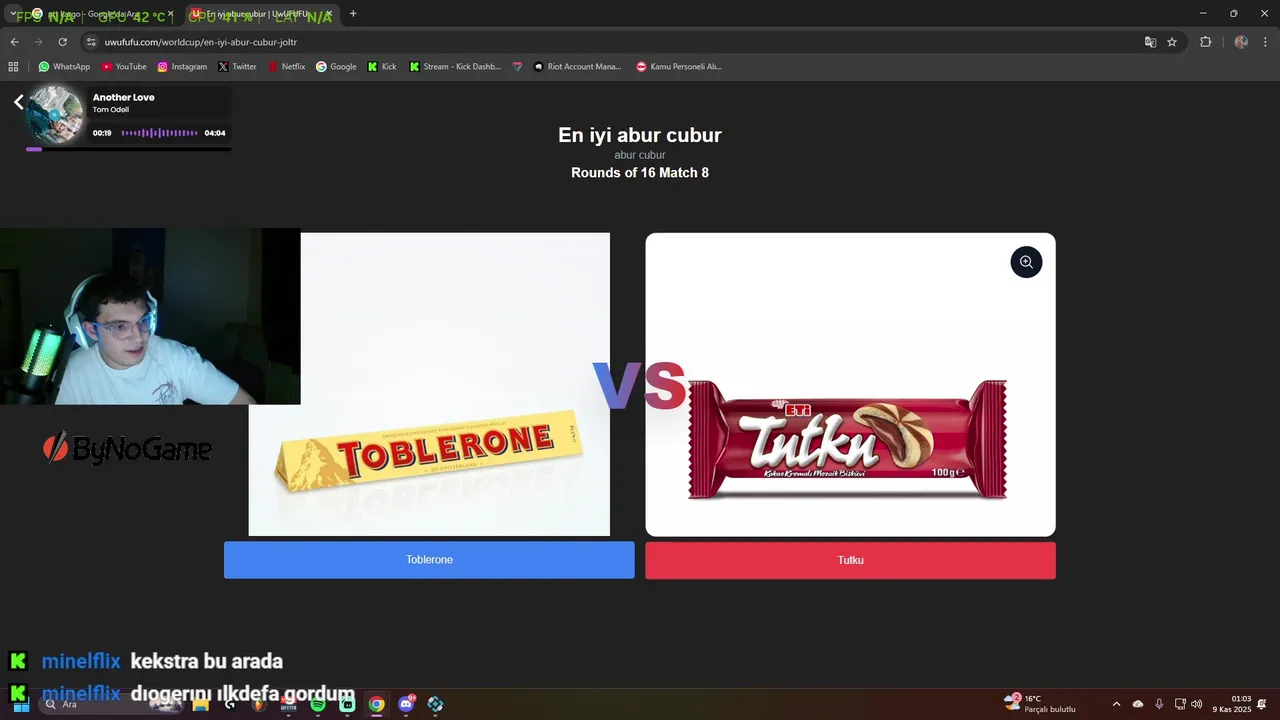Open the Riot Account Management bookmark

click(x=577, y=67)
